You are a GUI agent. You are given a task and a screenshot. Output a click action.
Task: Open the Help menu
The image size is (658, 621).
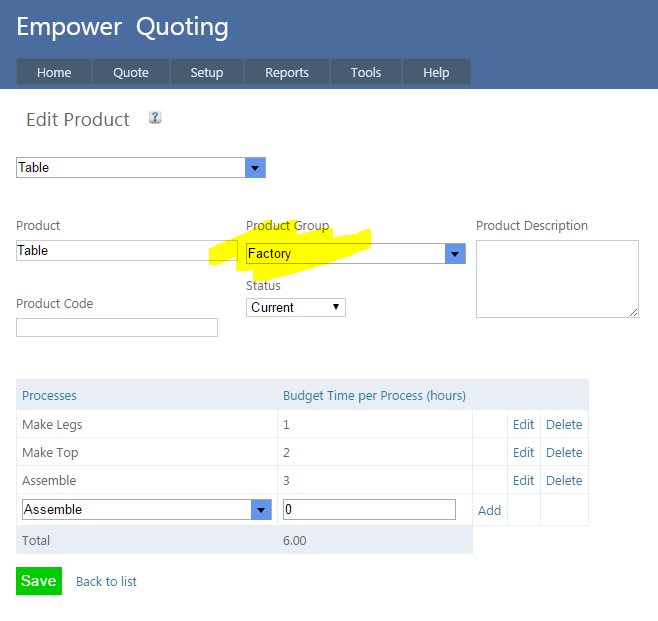[436, 72]
